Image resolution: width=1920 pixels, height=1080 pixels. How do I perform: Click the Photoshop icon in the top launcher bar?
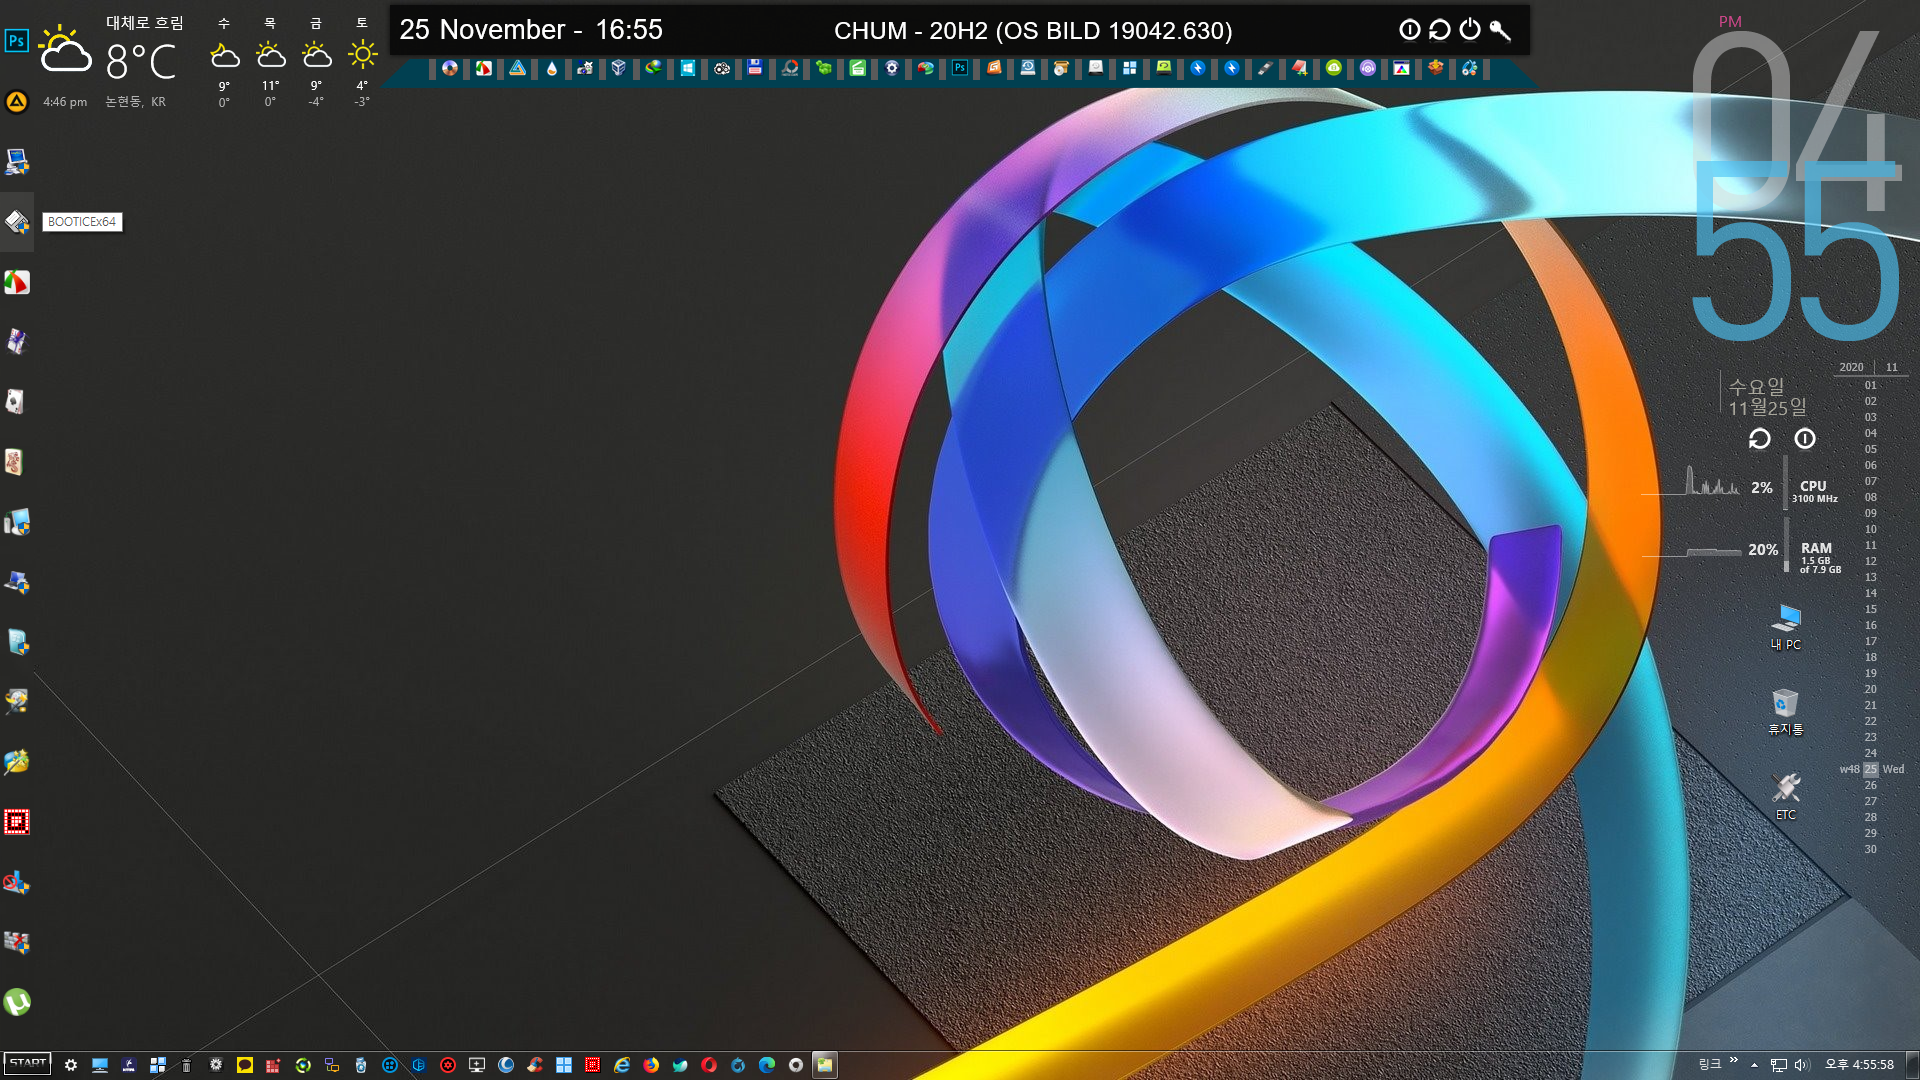coord(959,68)
